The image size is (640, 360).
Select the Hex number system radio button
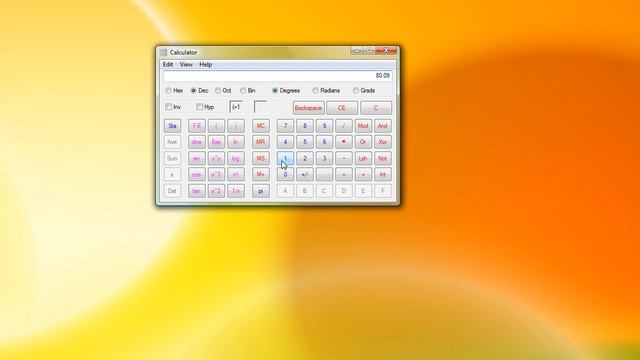coord(174,91)
